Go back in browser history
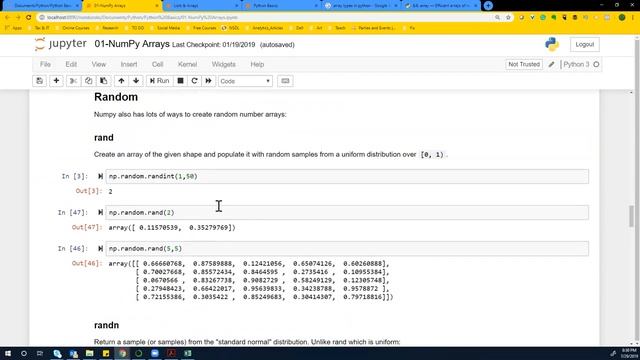 7,17
